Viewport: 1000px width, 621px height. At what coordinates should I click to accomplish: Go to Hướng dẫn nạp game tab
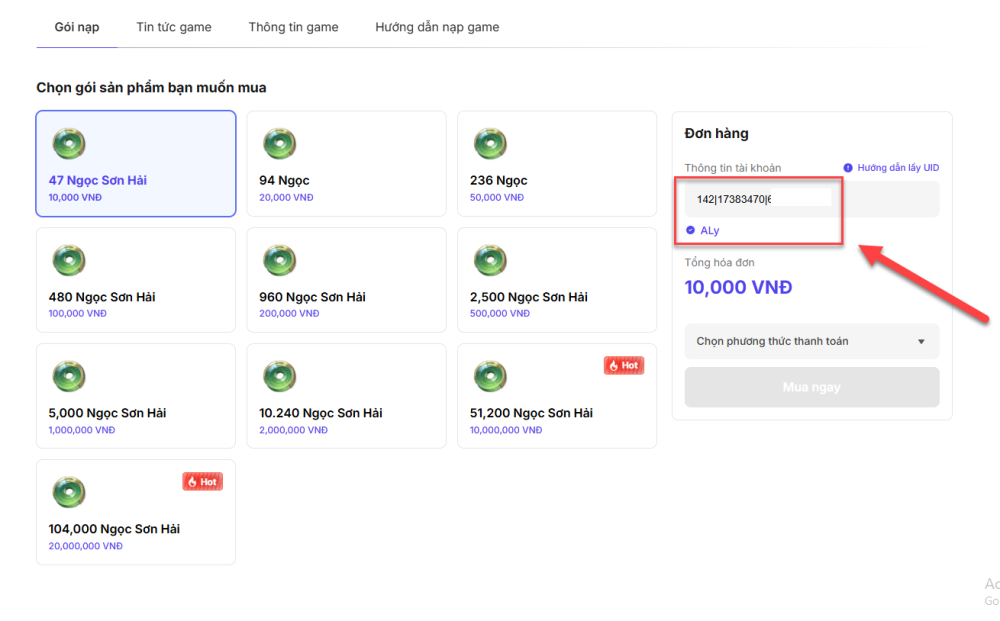click(437, 27)
